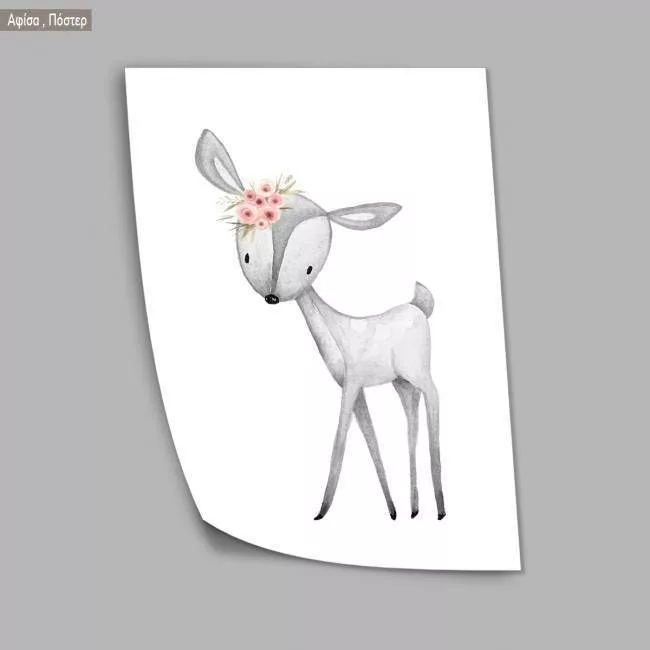Click the deer's front-most leg hoof
Screen dimensions: 650x650
[x=319, y=516]
